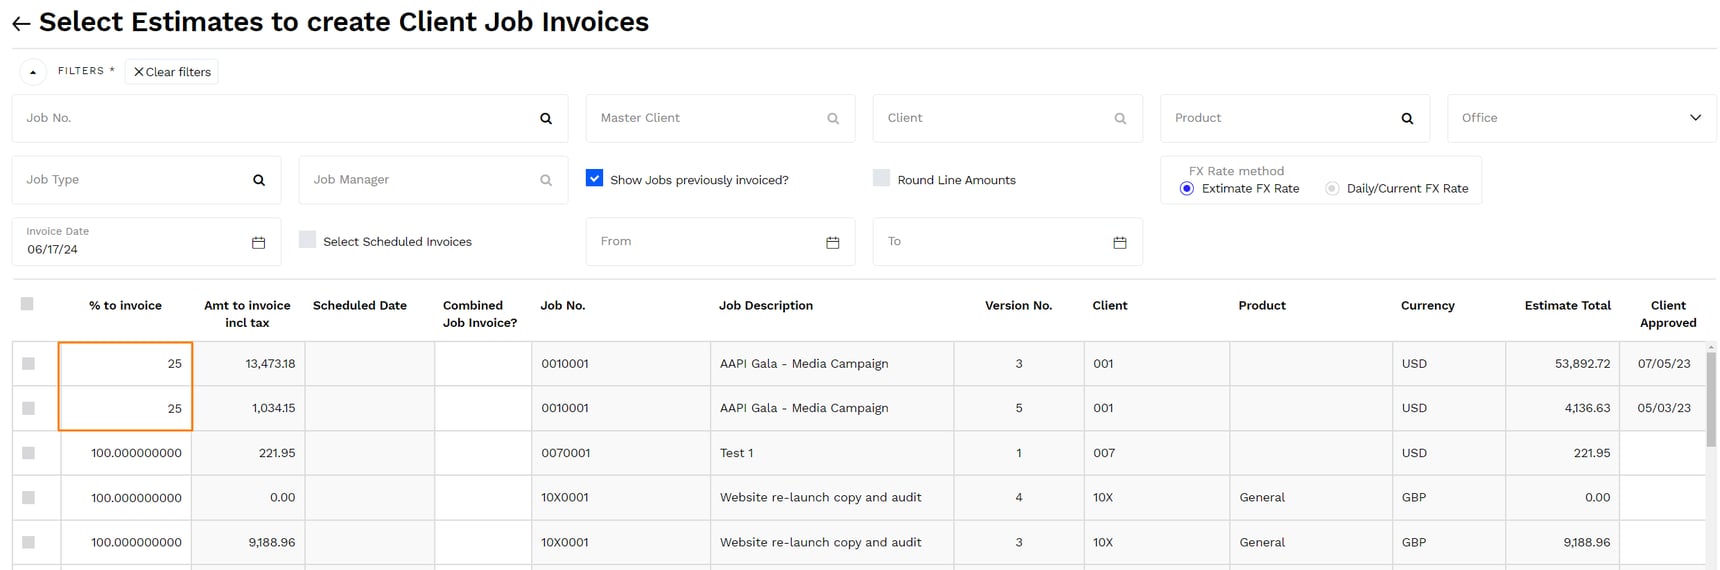Image resolution: width=1720 pixels, height=570 pixels.
Task: Click the Amt to invoice incl tax header
Action: click(x=247, y=314)
